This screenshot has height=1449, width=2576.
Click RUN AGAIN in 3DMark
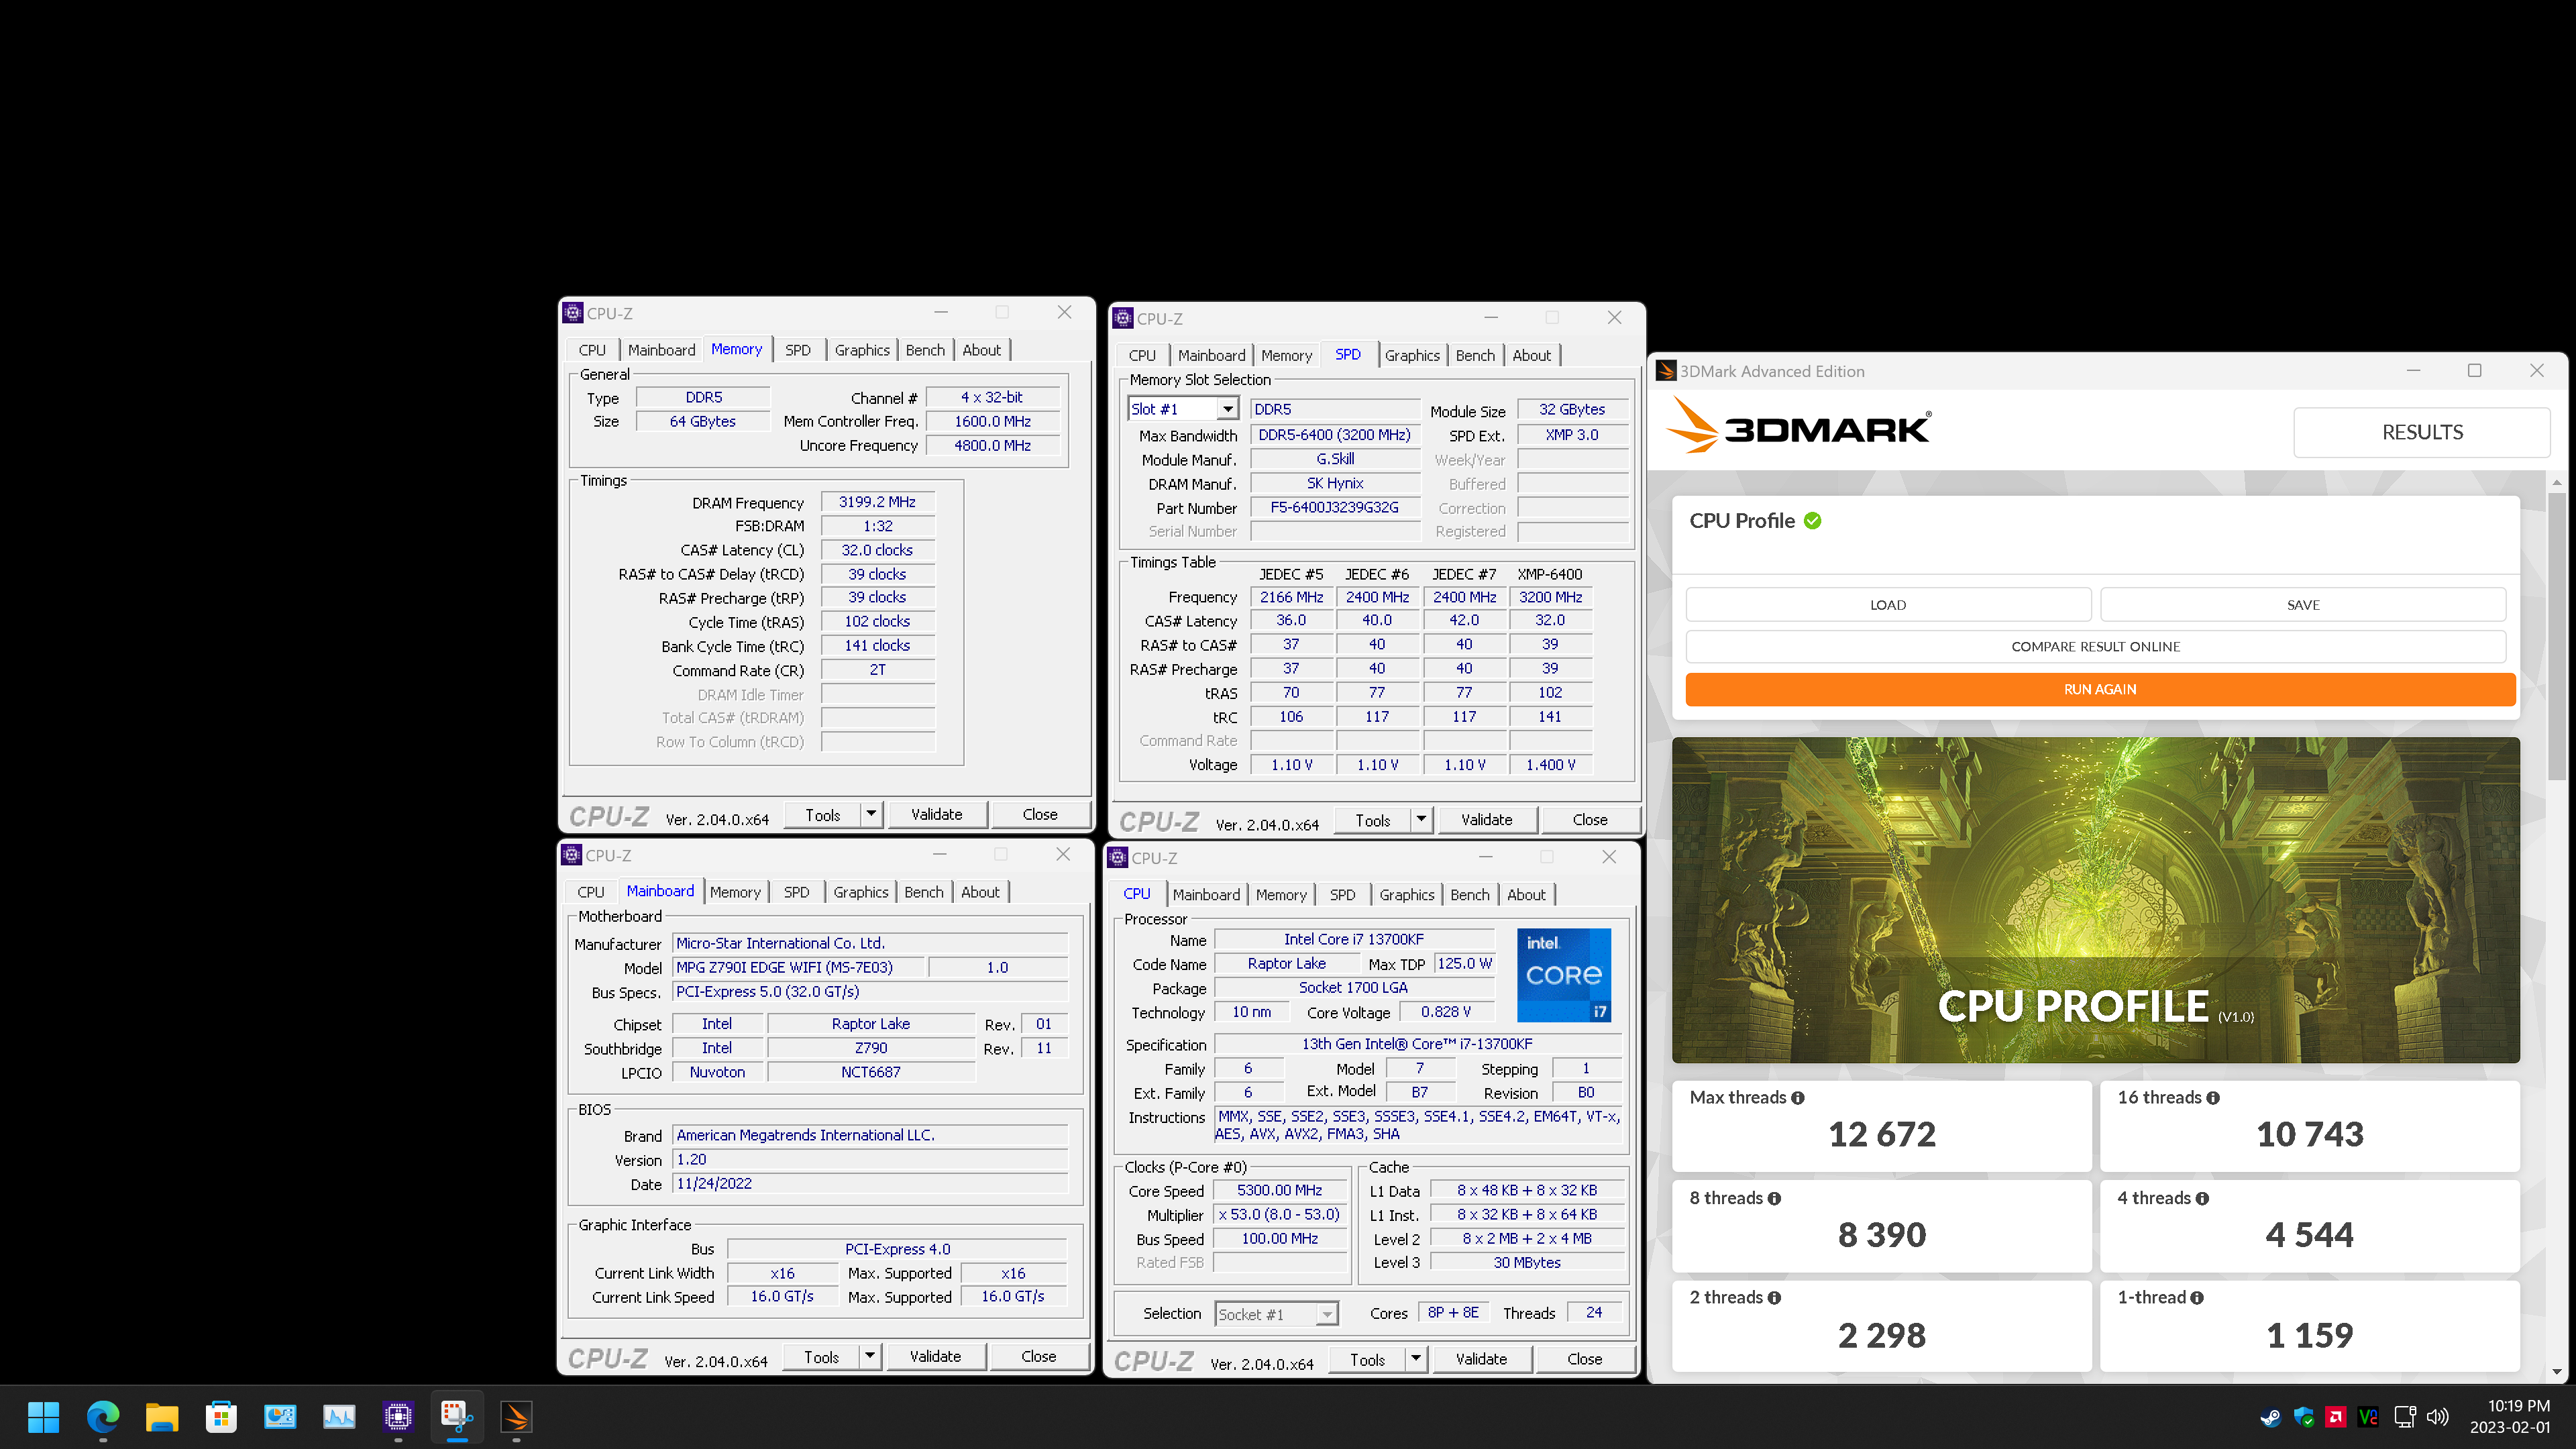(x=2100, y=689)
